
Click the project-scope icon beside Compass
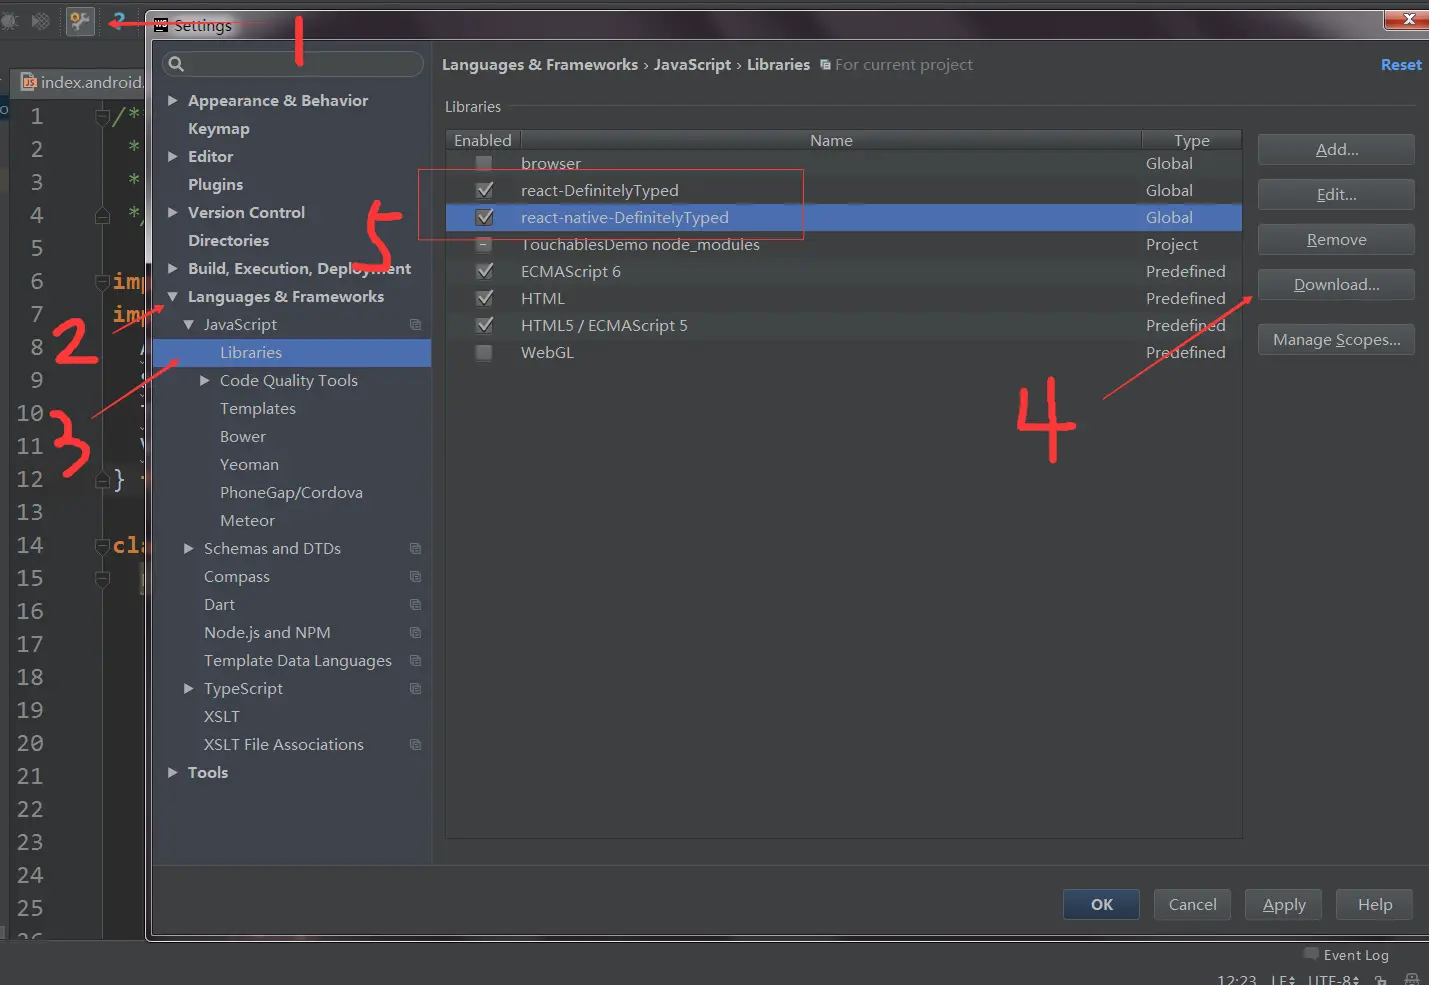415,576
